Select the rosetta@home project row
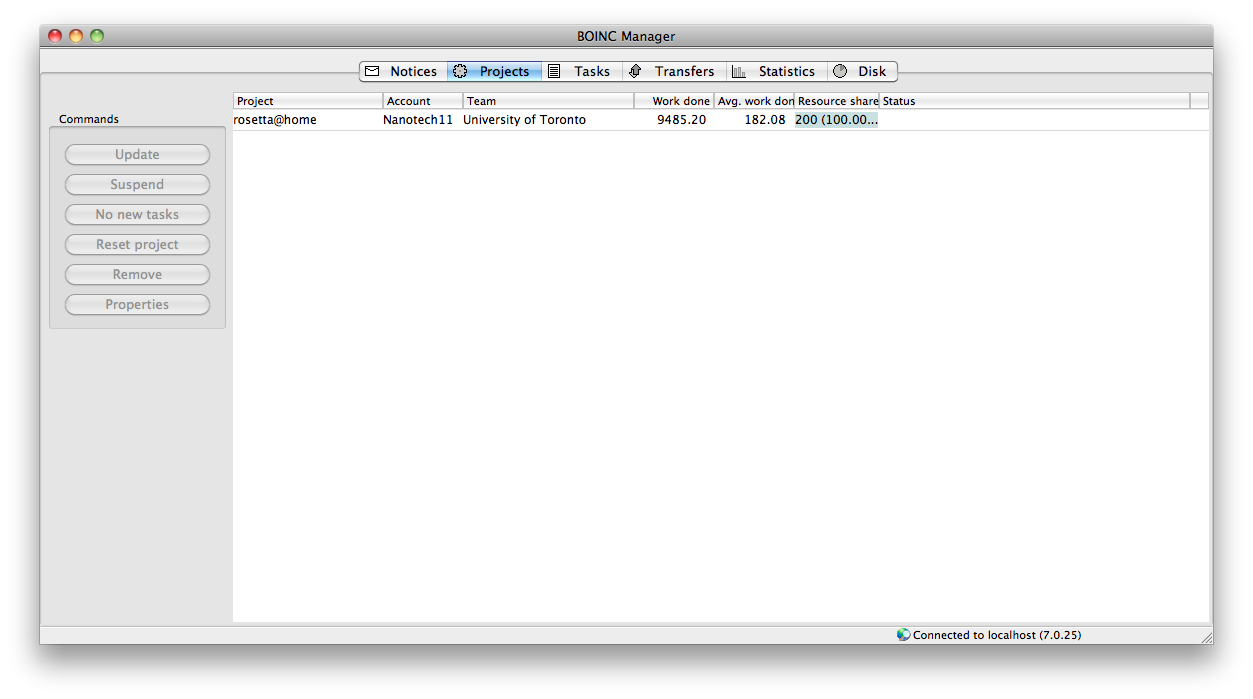The height and width of the screenshot is (699, 1253). (x=721, y=120)
